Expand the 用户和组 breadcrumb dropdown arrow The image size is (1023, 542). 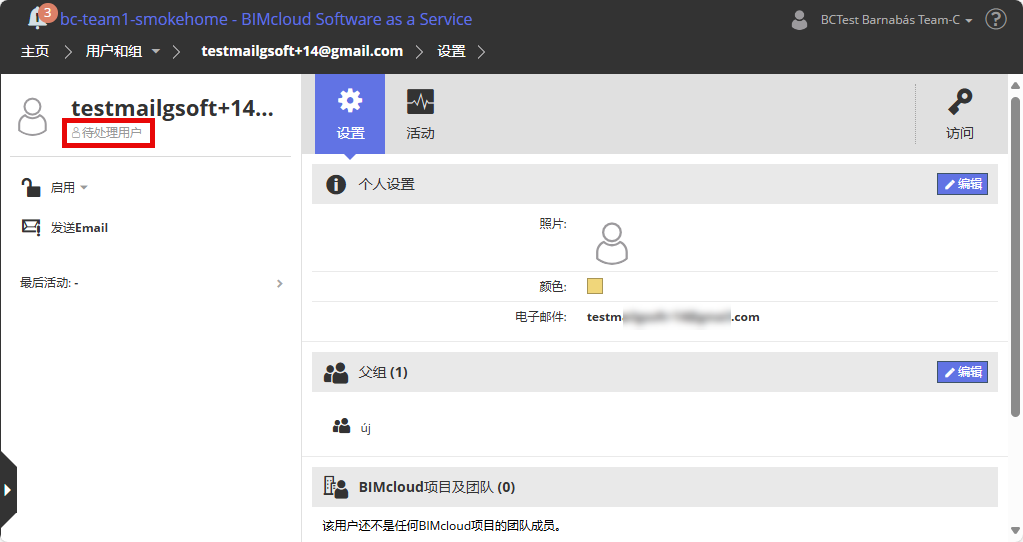pyautogui.click(x=156, y=52)
